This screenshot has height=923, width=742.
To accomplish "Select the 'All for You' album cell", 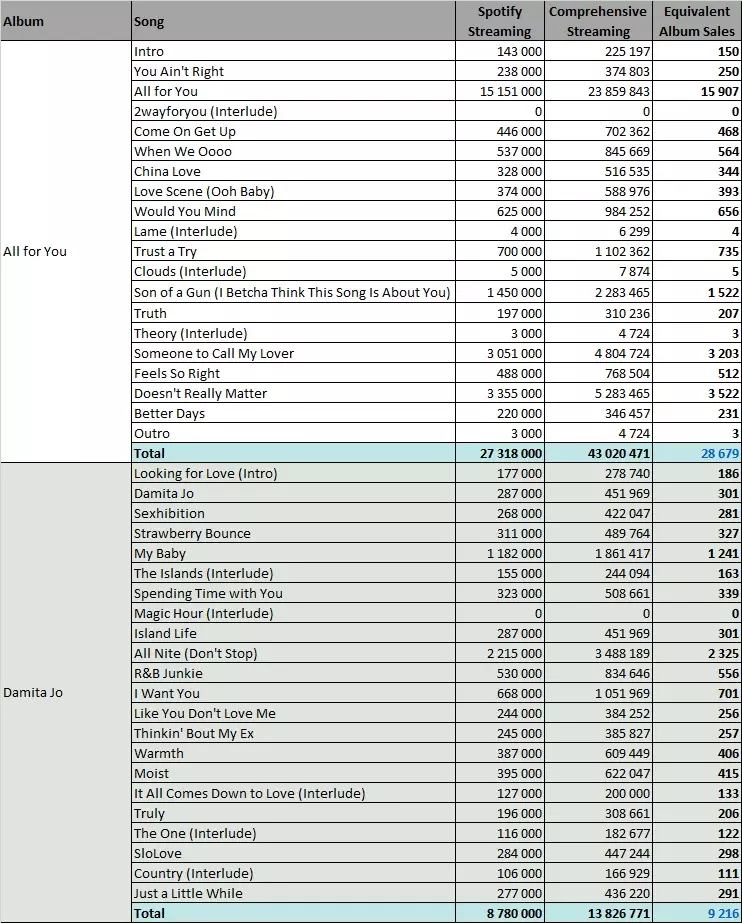I will (65, 251).
